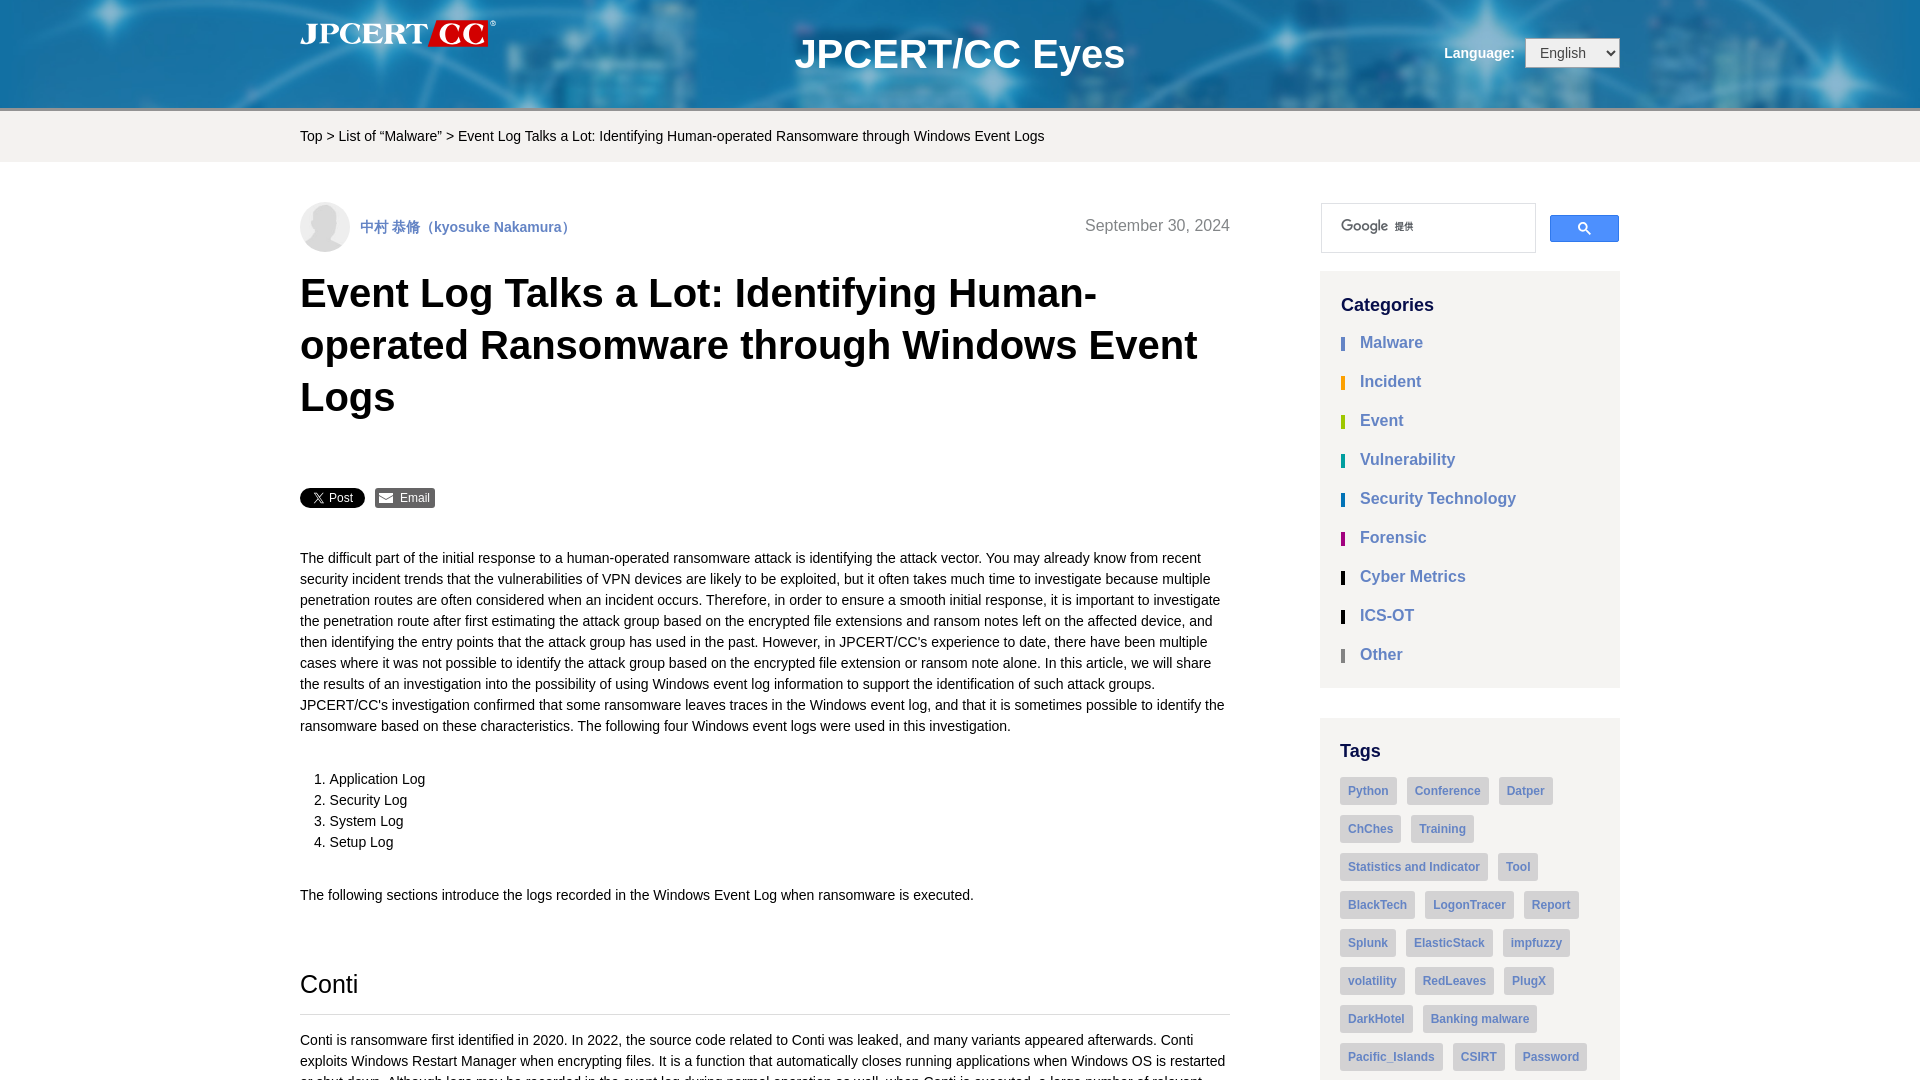
Task: Select the Python tag filter
Action: click(x=1369, y=790)
